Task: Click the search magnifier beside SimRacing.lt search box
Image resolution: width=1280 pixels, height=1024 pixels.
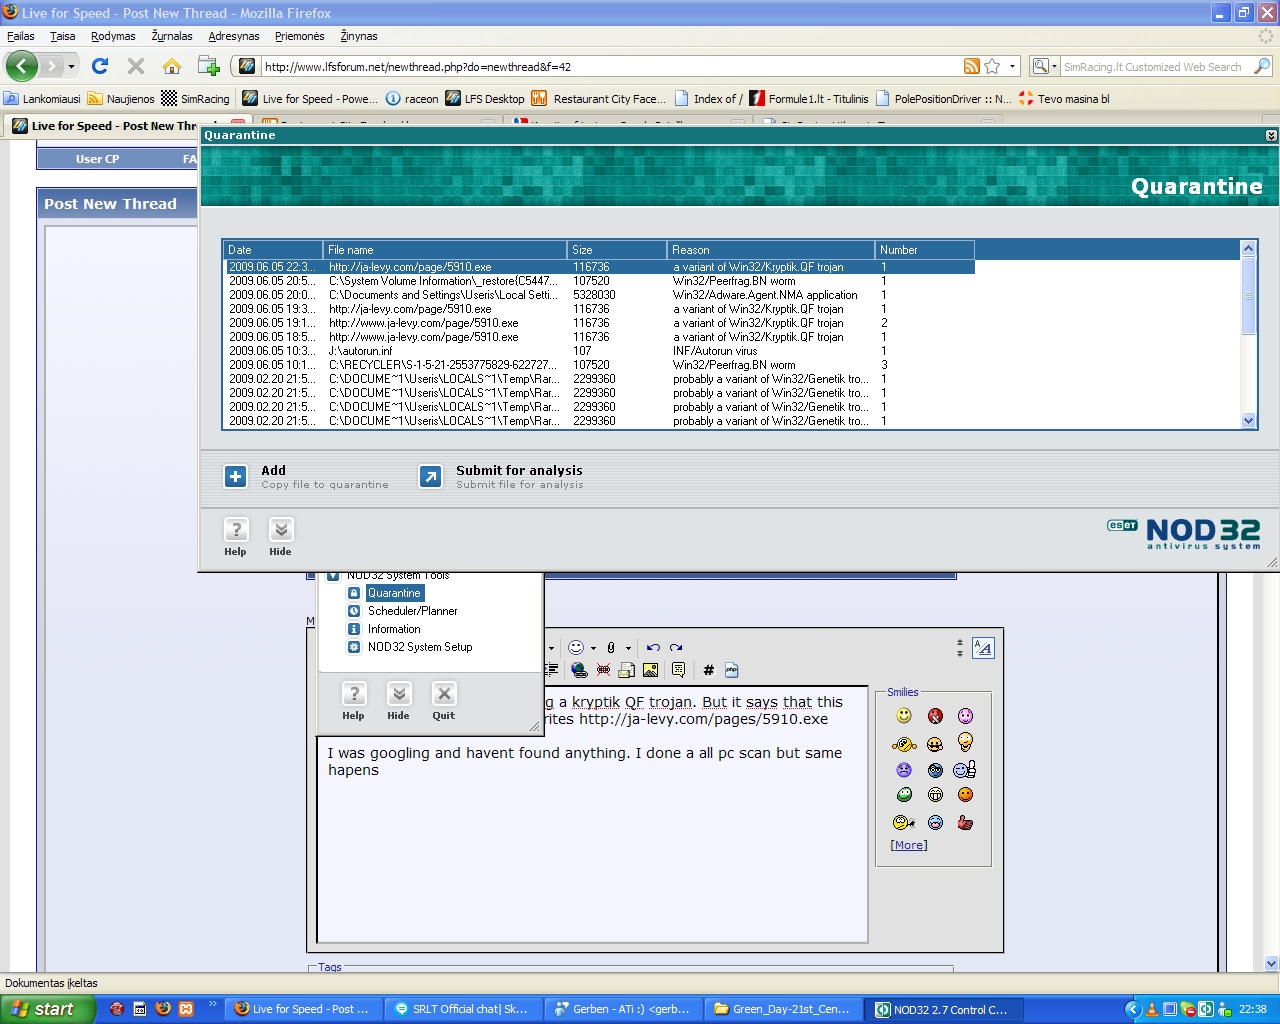Action: (x=1262, y=66)
